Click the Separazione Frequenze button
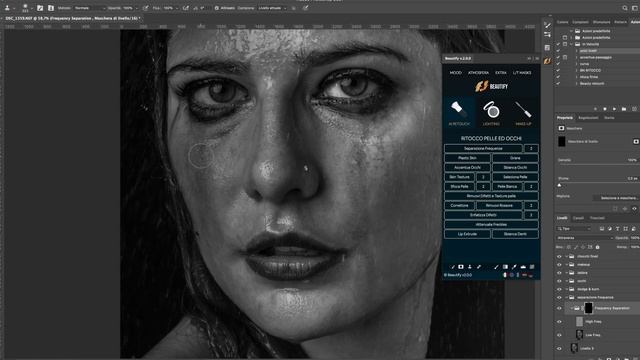Image resolution: width=640 pixels, height=360 pixels. point(483,149)
